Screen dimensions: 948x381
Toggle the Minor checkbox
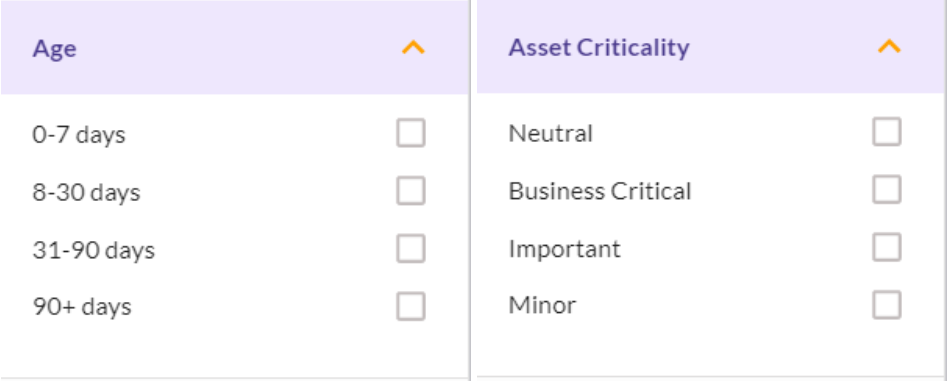pyautogui.click(x=887, y=305)
